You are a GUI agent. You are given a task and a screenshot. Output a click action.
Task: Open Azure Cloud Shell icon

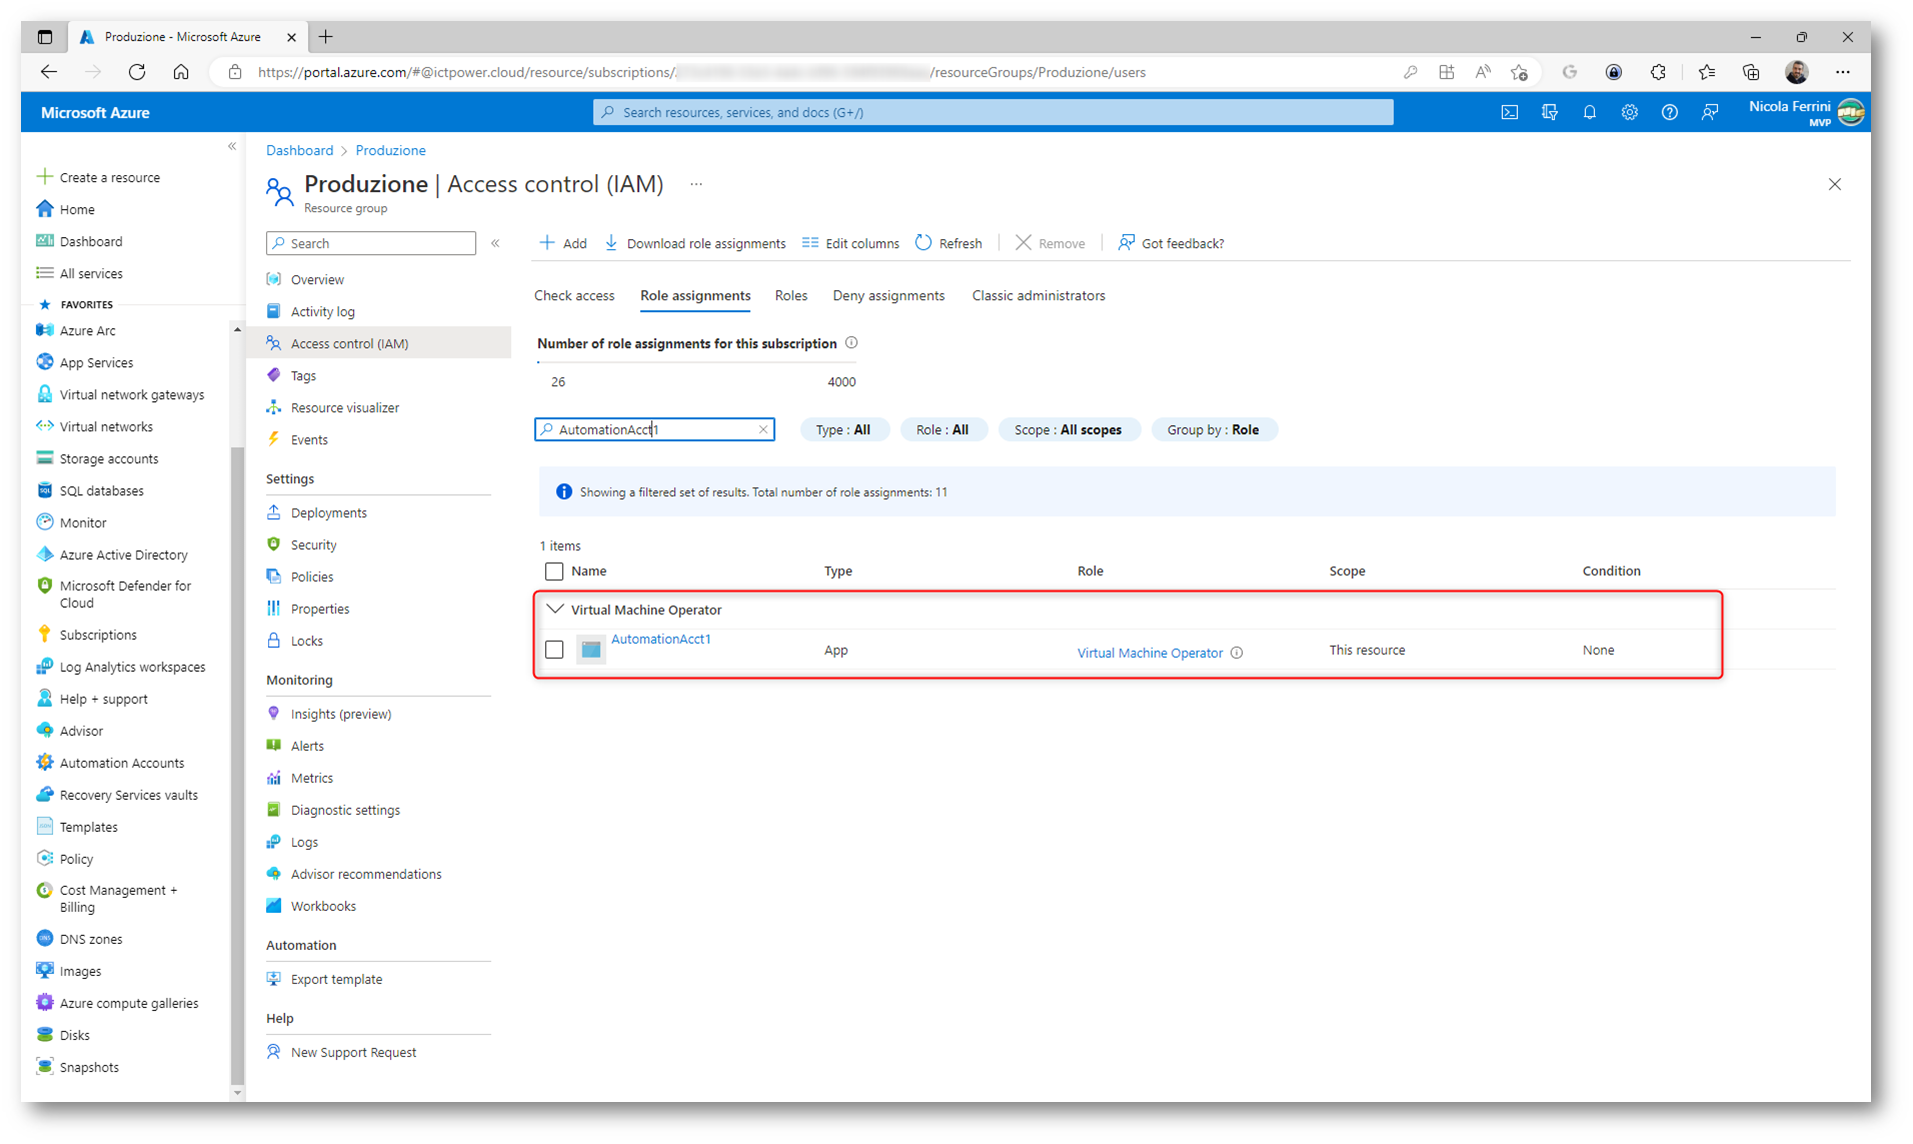tap(1509, 112)
